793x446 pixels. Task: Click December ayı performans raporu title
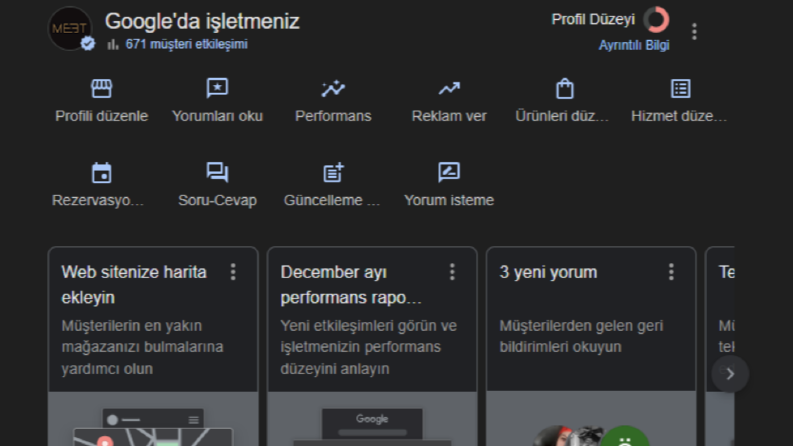pos(351,285)
